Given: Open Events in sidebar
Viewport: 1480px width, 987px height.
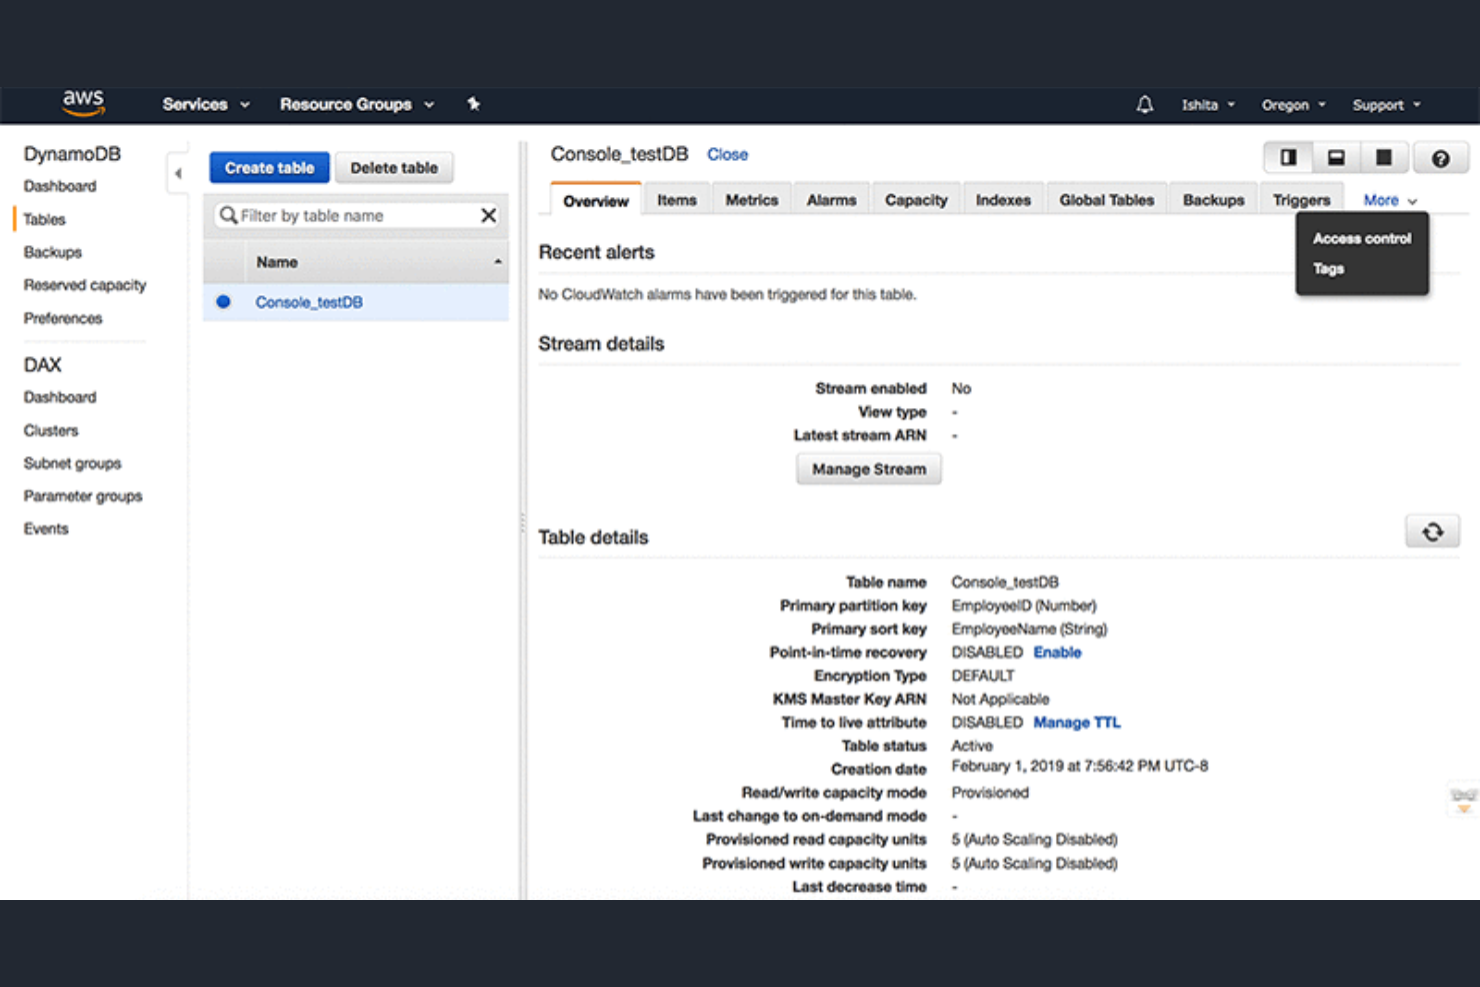Looking at the screenshot, I should point(46,529).
